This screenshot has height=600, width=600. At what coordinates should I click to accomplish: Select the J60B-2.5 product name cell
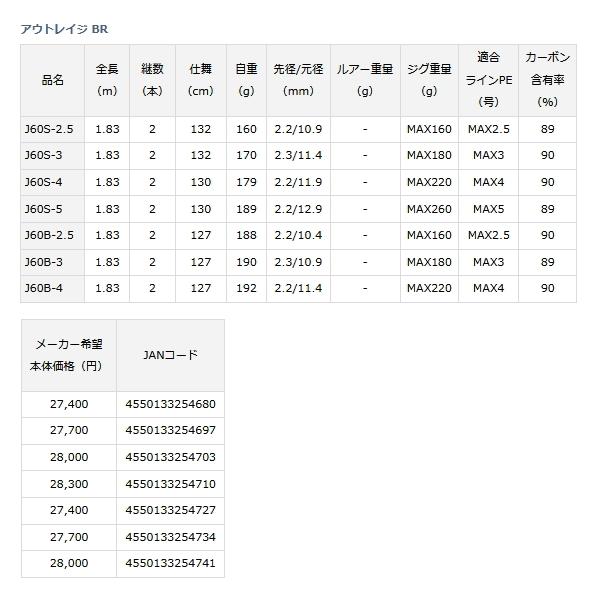point(52,236)
